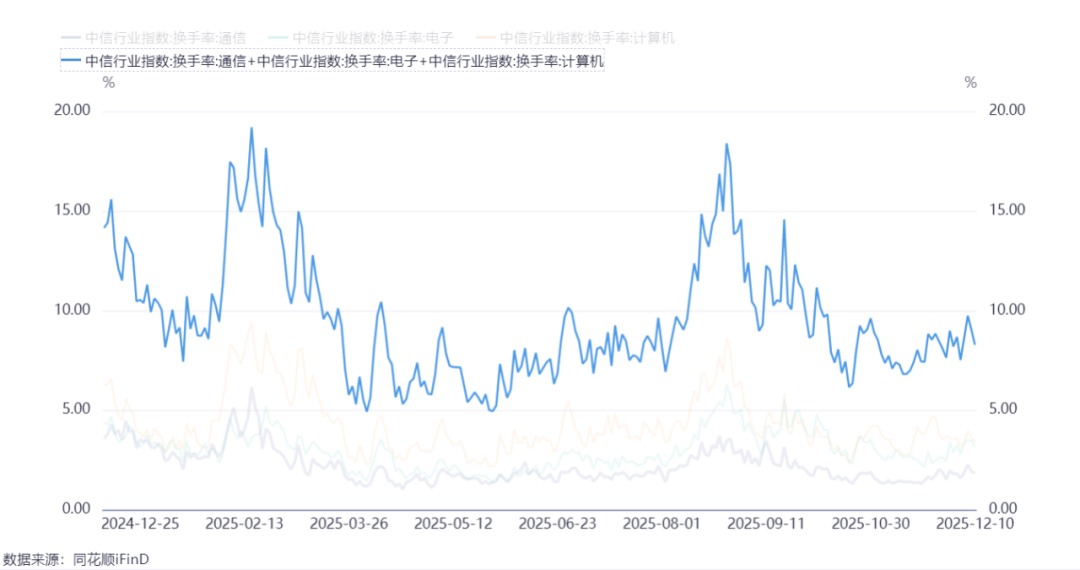Click the left axis 5.00 value

pyautogui.click(x=76, y=409)
